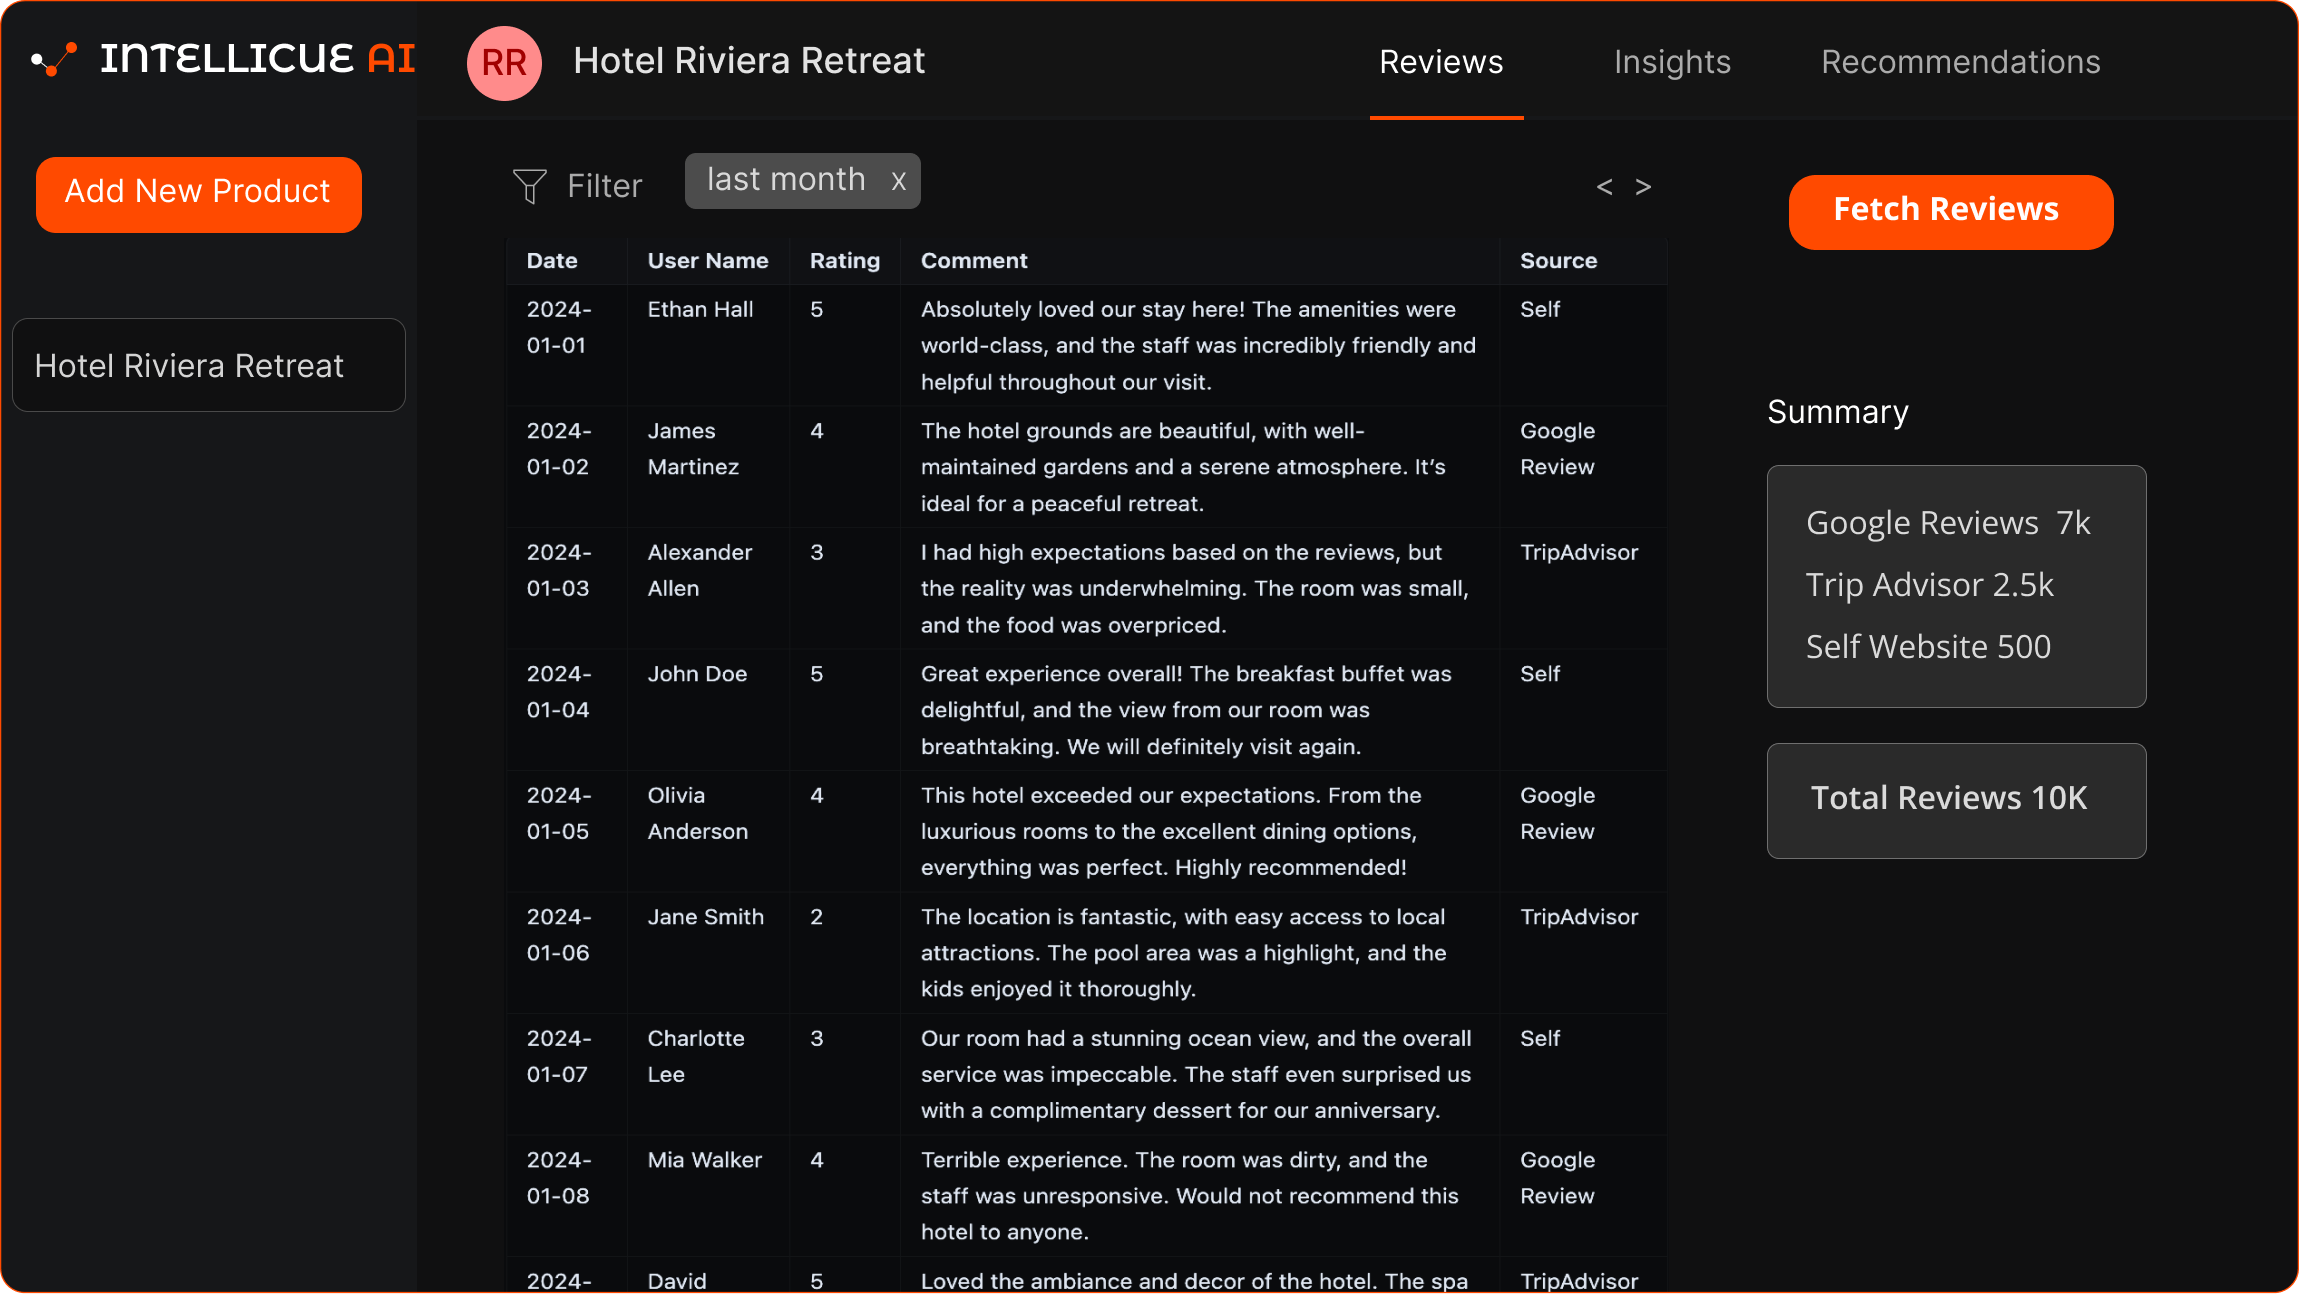The image size is (2299, 1294).
Task: Click Jane Smith's user name
Action: [x=706, y=917]
